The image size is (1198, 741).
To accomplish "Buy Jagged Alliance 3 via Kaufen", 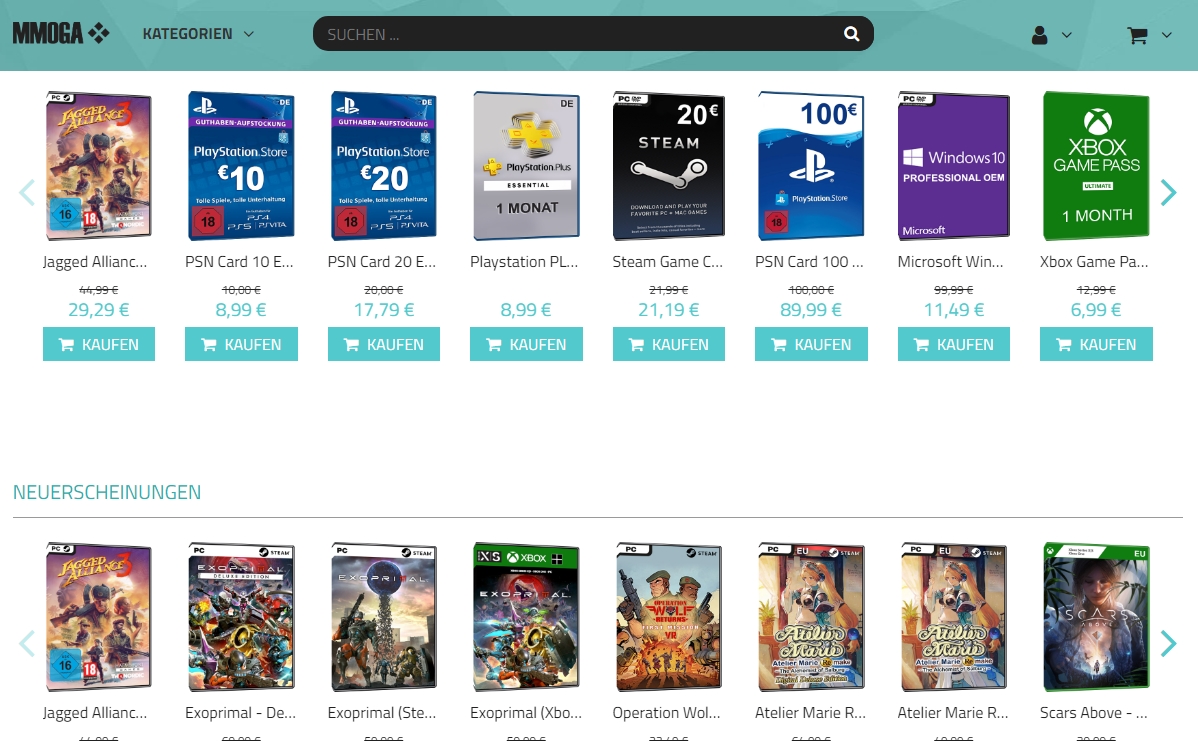I will click(x=99, y=345).
